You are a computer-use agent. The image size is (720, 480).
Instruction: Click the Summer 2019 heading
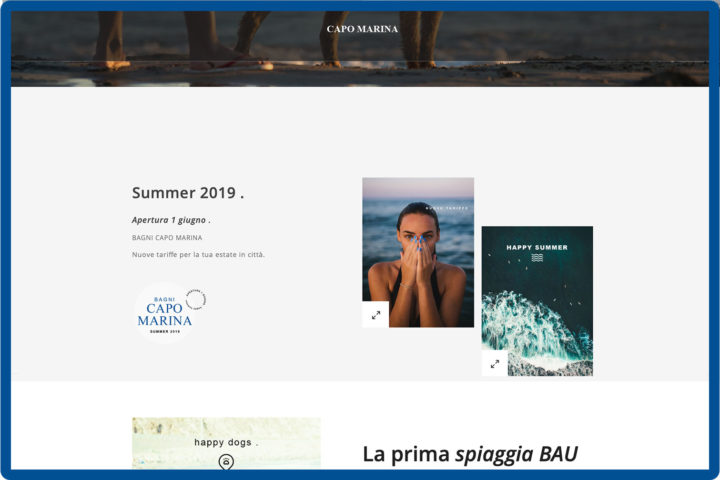click(188, 192)
